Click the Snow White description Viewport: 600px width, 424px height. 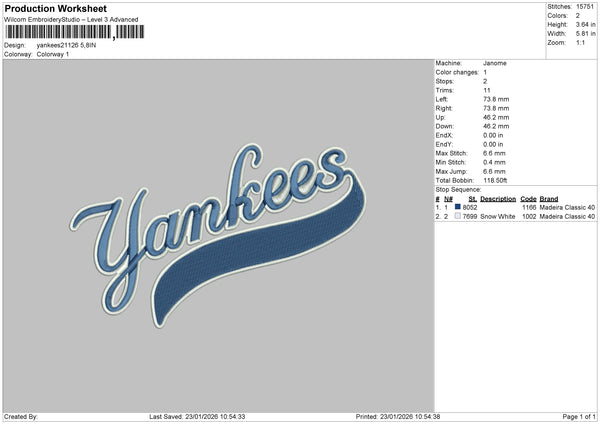498,217
